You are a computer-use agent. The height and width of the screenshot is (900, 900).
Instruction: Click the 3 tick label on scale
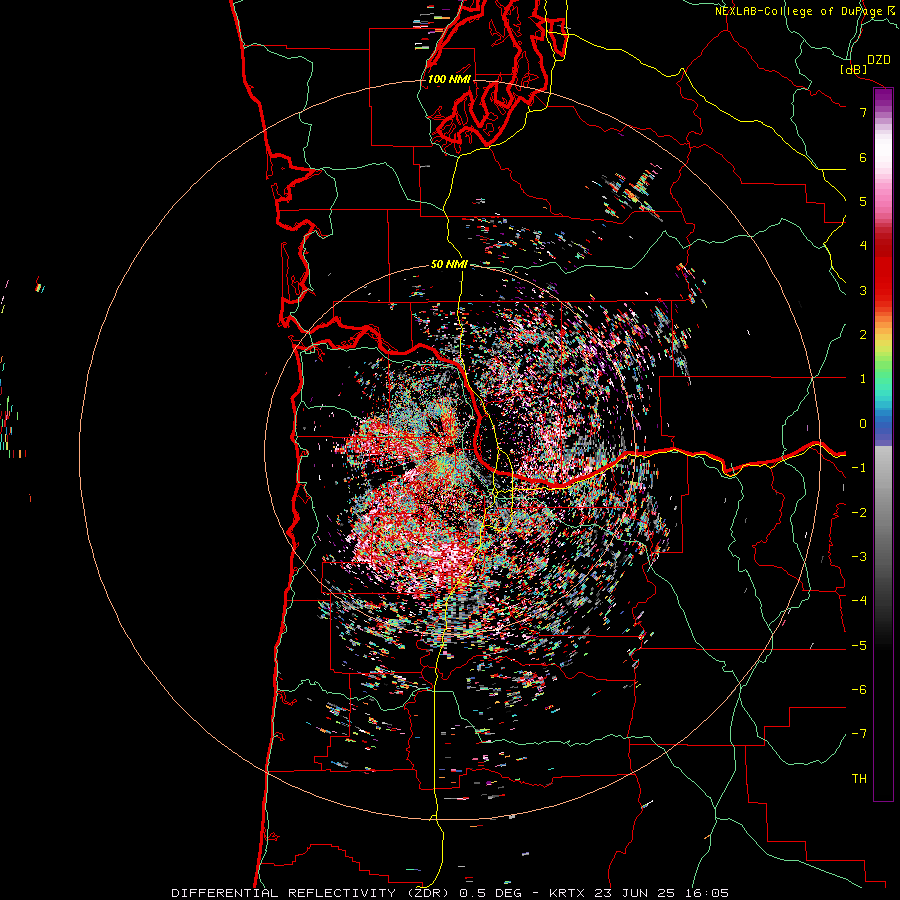(863, 290)
